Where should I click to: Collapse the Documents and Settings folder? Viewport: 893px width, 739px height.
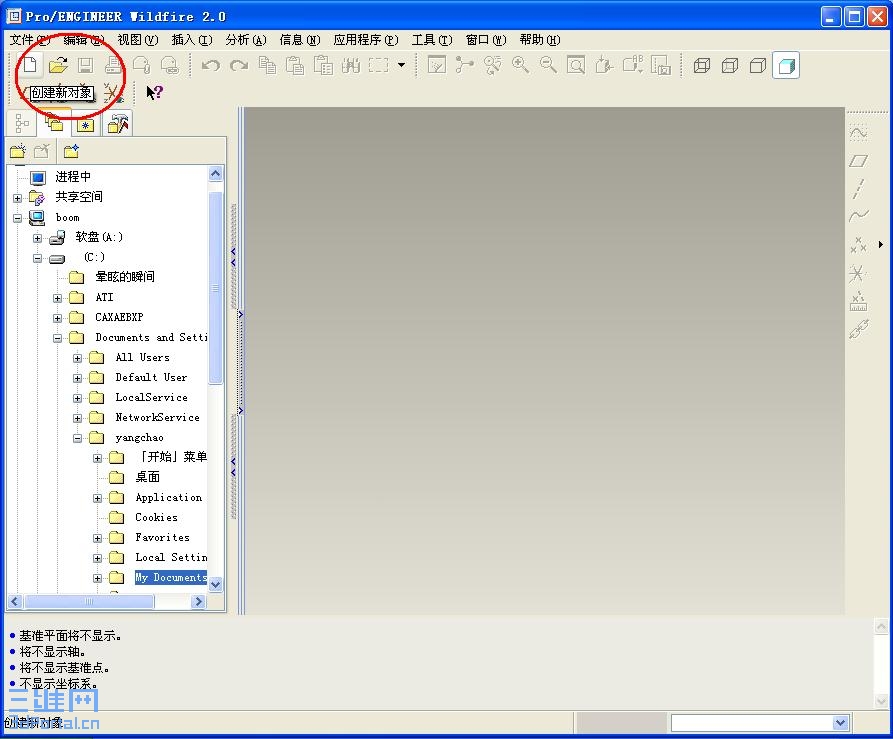coord(58,338)
